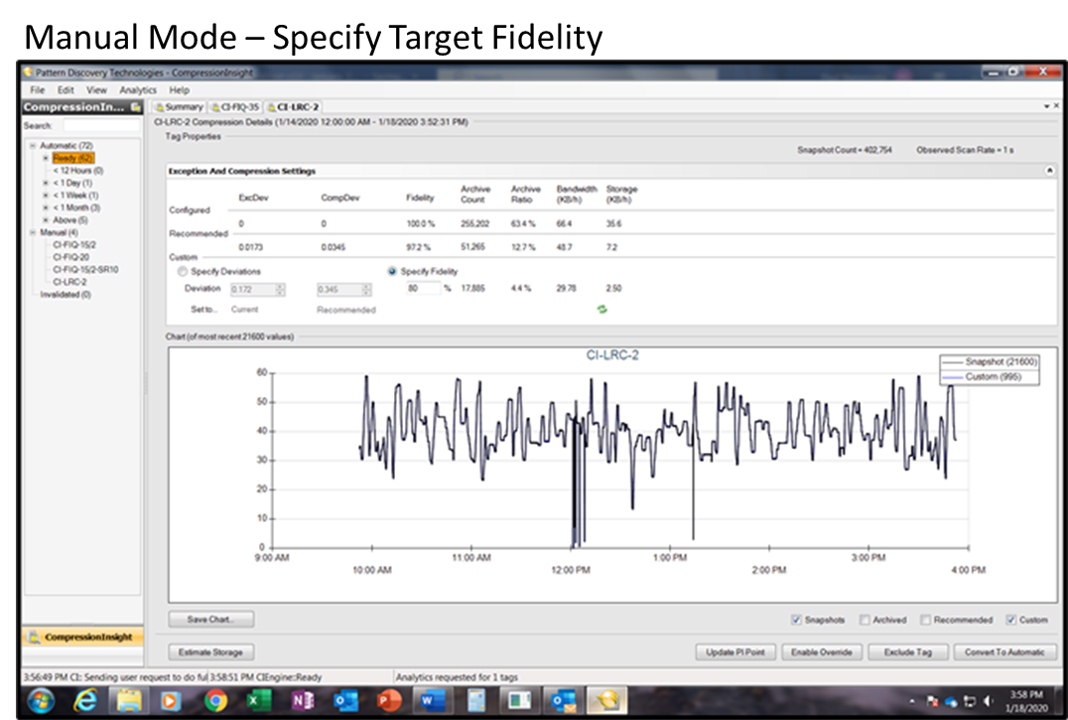Expand the Ready (62) tree node
This screenshot has height=720, width=1068.
tap(46, 158)
